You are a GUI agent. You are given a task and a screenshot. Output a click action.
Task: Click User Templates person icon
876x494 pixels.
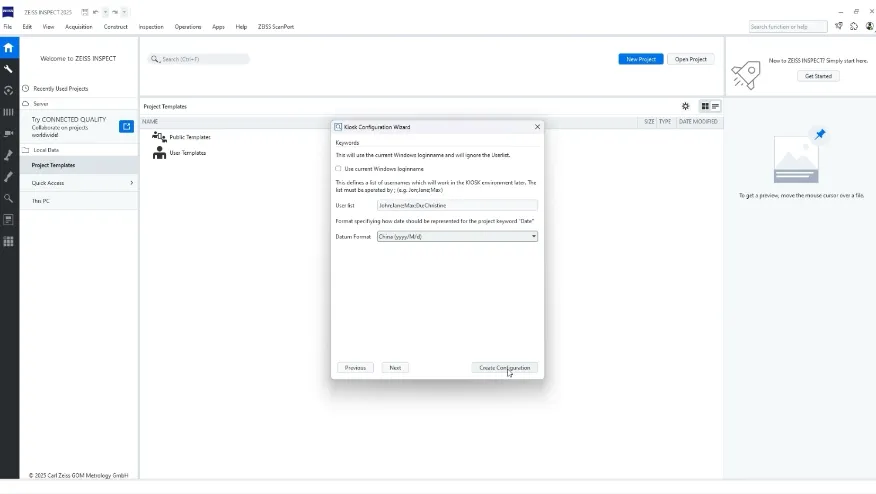159,153
